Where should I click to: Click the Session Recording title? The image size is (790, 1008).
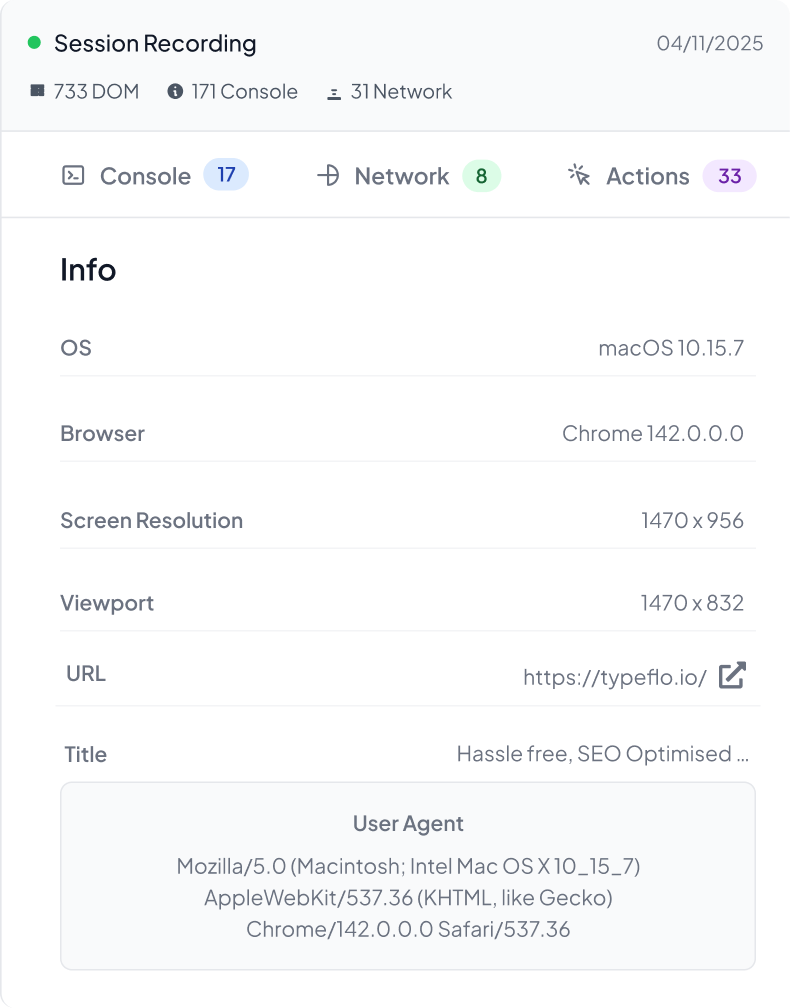[x=155, y=43]
